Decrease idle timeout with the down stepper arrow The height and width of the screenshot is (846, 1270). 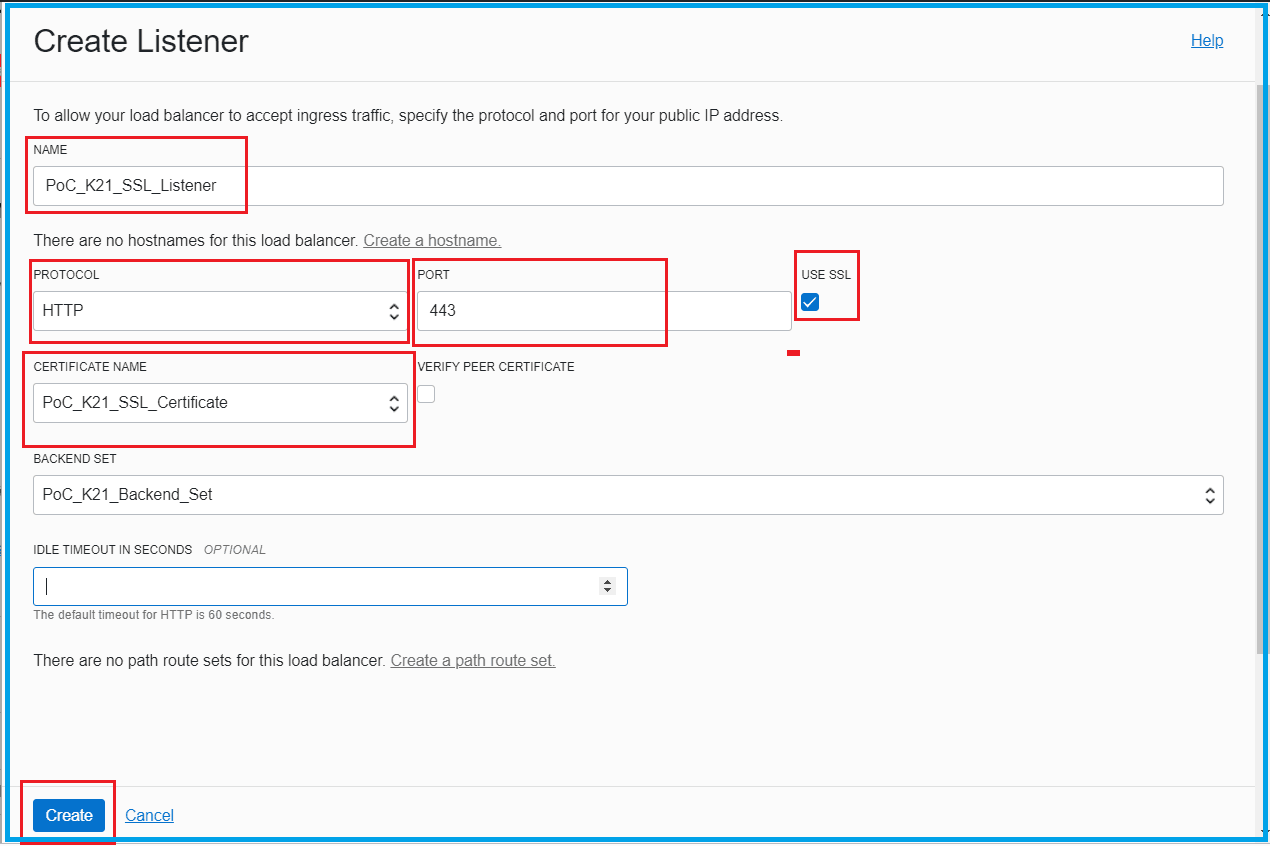click(607, 591)
